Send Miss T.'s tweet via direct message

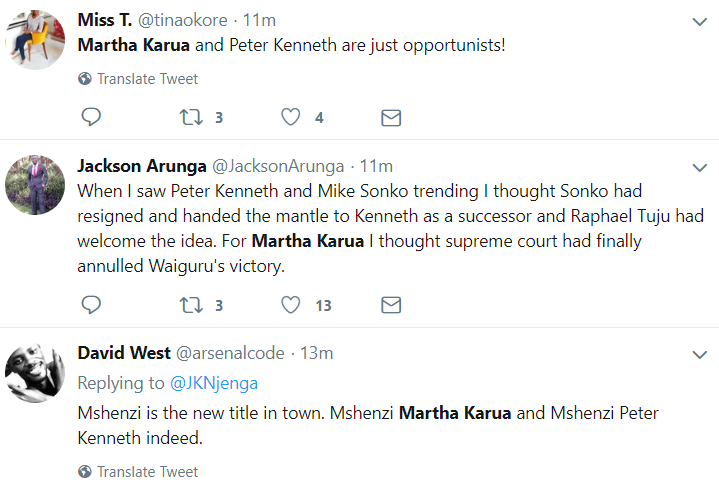point(391,117)
